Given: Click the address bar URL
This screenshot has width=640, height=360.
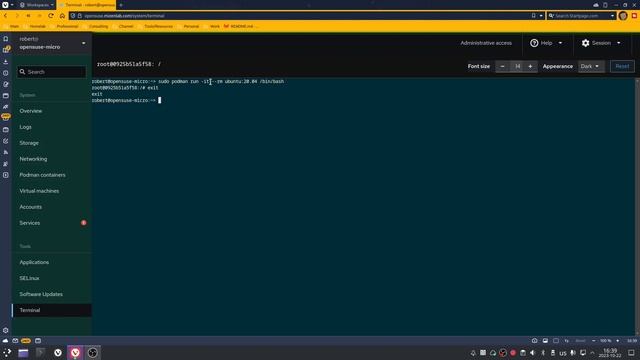Looking at the screenshot, I should [x=124, y=16].
